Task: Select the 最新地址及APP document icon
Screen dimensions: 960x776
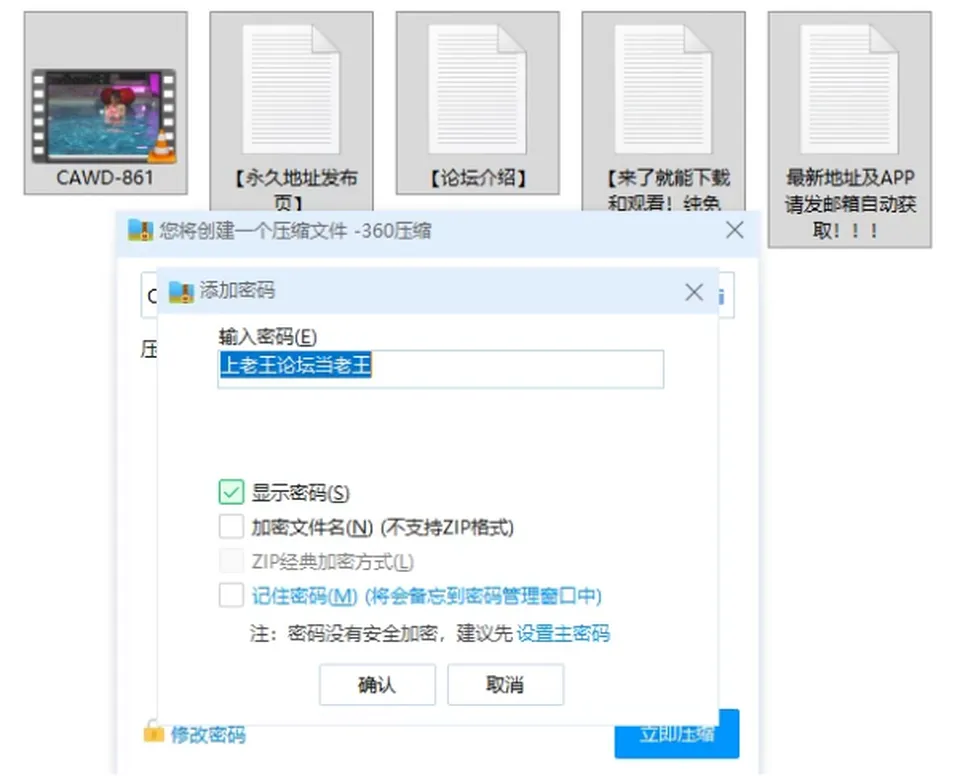Action: pyautogui.click(x=849, y=89)
